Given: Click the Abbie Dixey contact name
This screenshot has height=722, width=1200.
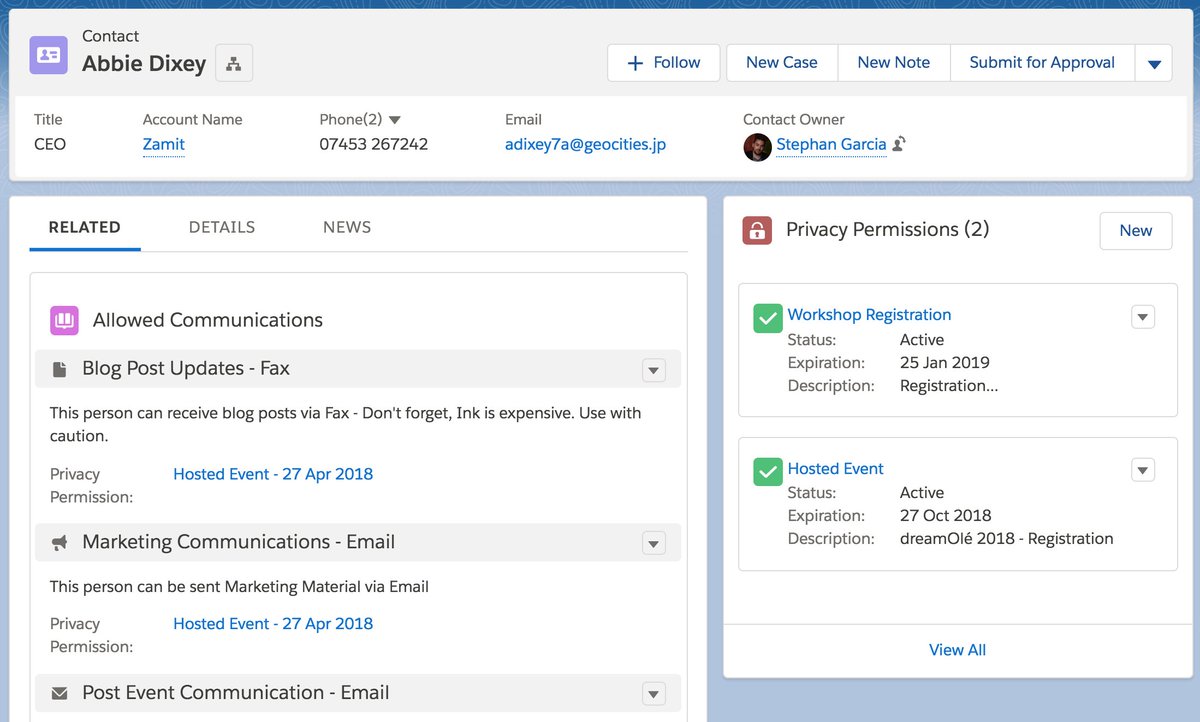Looking at the screenshot, I should 144,64.
